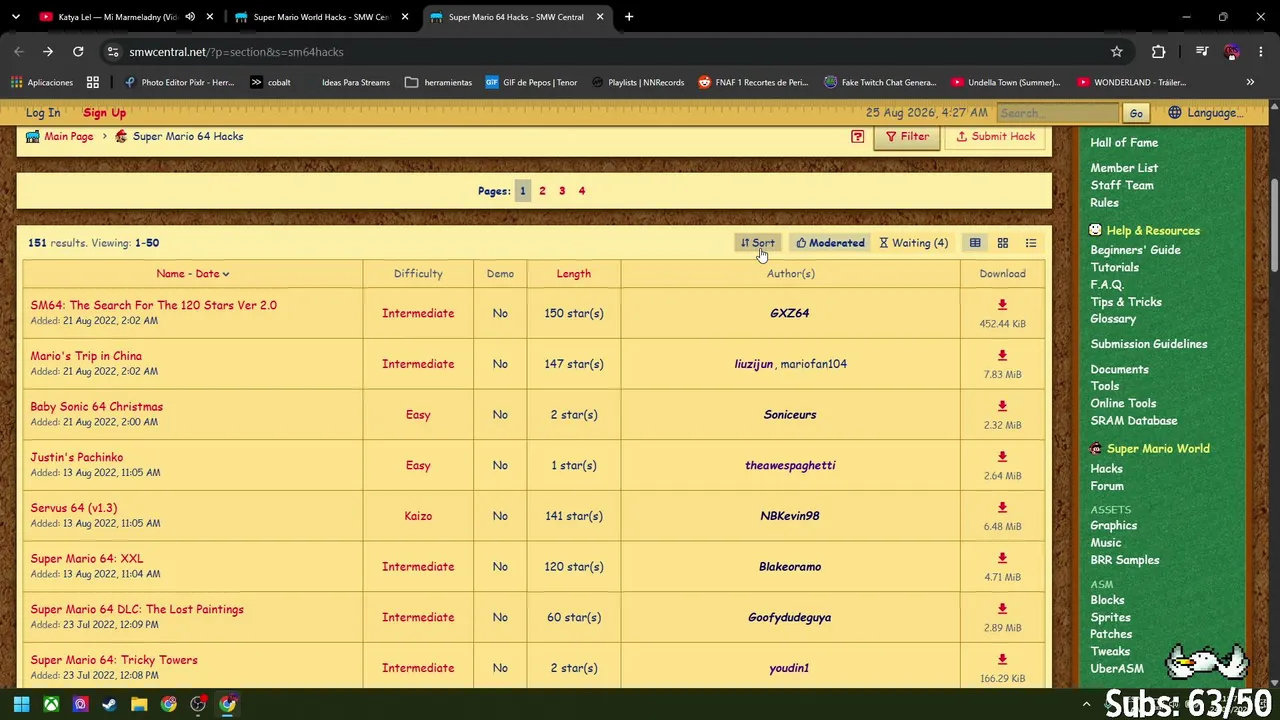Open the Language selector

point(1205,113)
